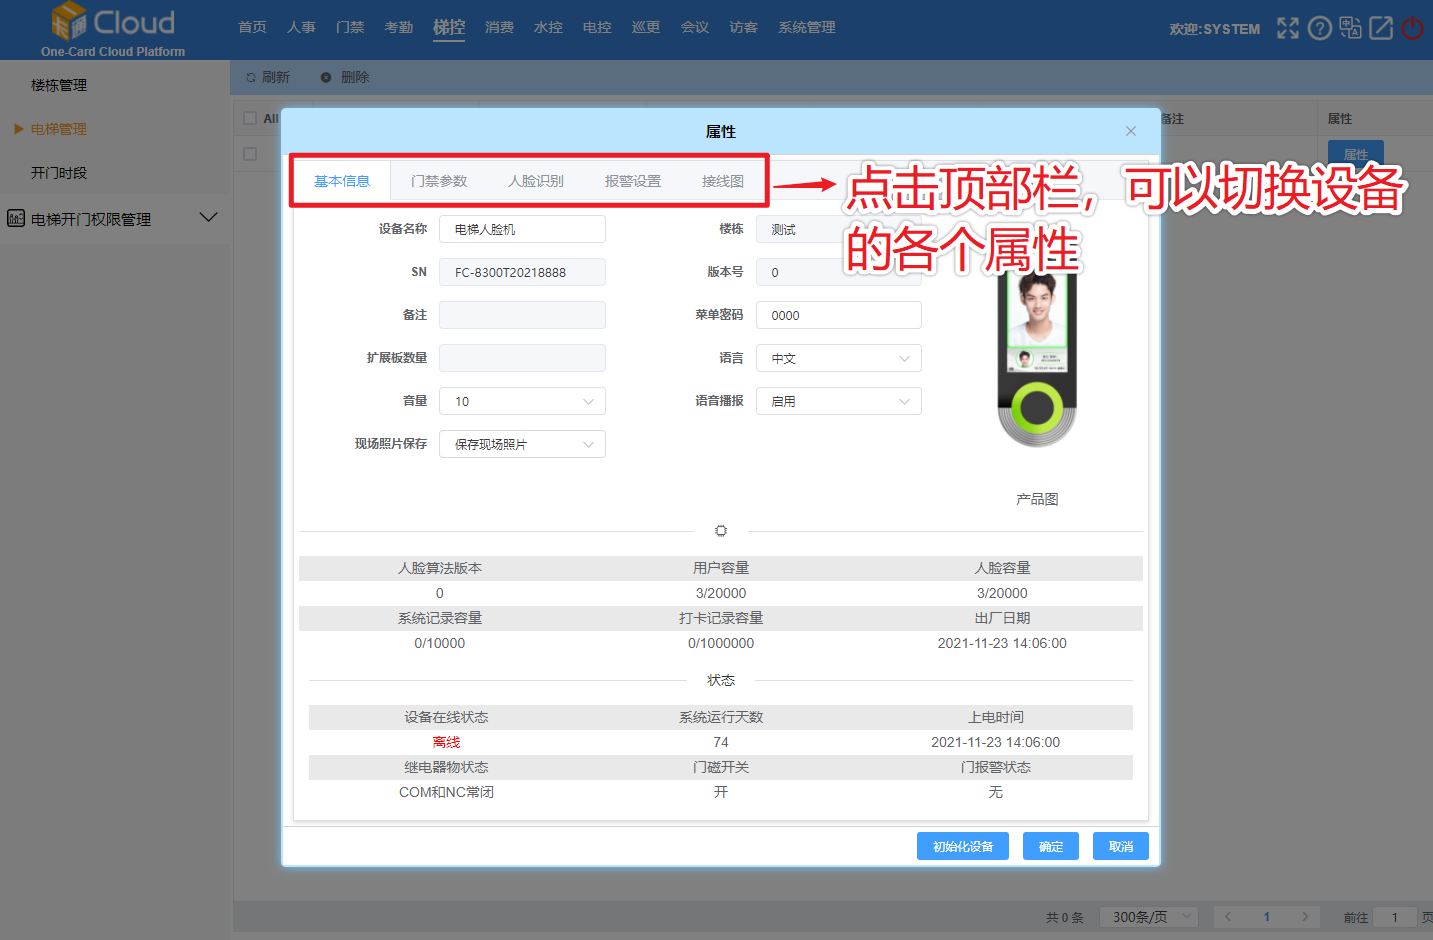Click the language translation icon
The width and height of the screenshot is (1433, 940).
[1350, 28]
